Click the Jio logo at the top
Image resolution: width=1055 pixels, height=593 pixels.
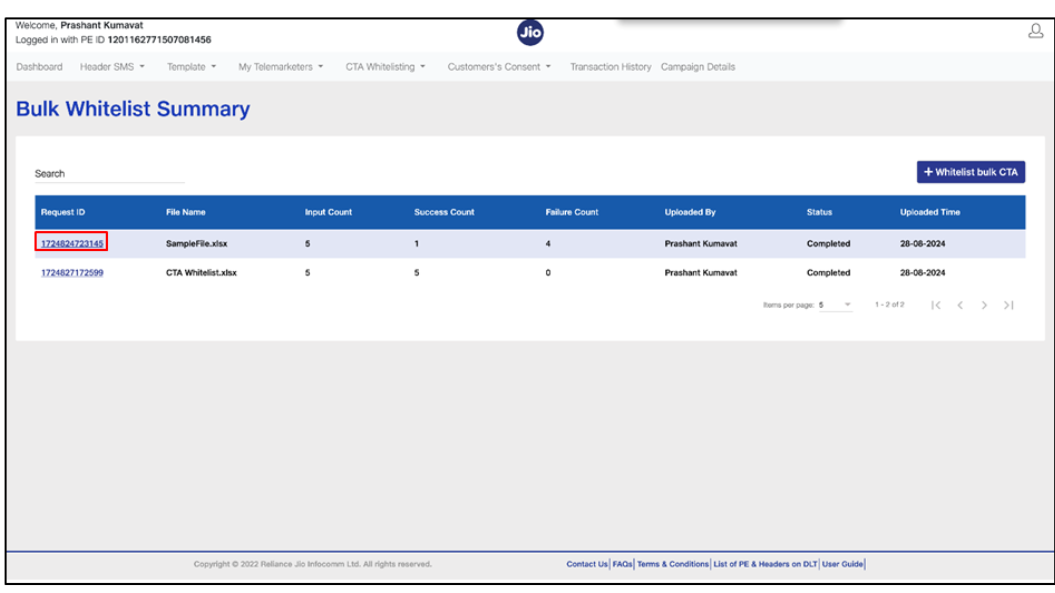530,32
